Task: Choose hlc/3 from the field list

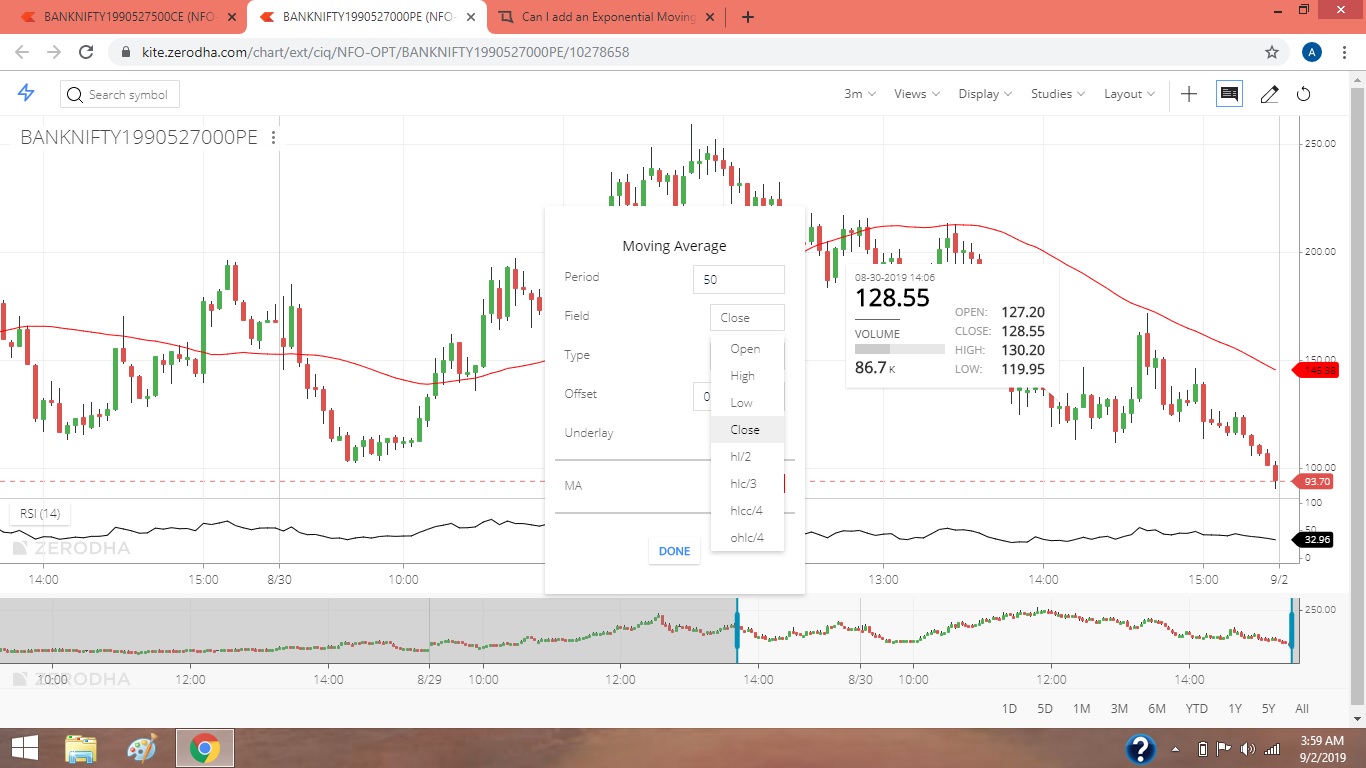Action: (x=743, y=483)
